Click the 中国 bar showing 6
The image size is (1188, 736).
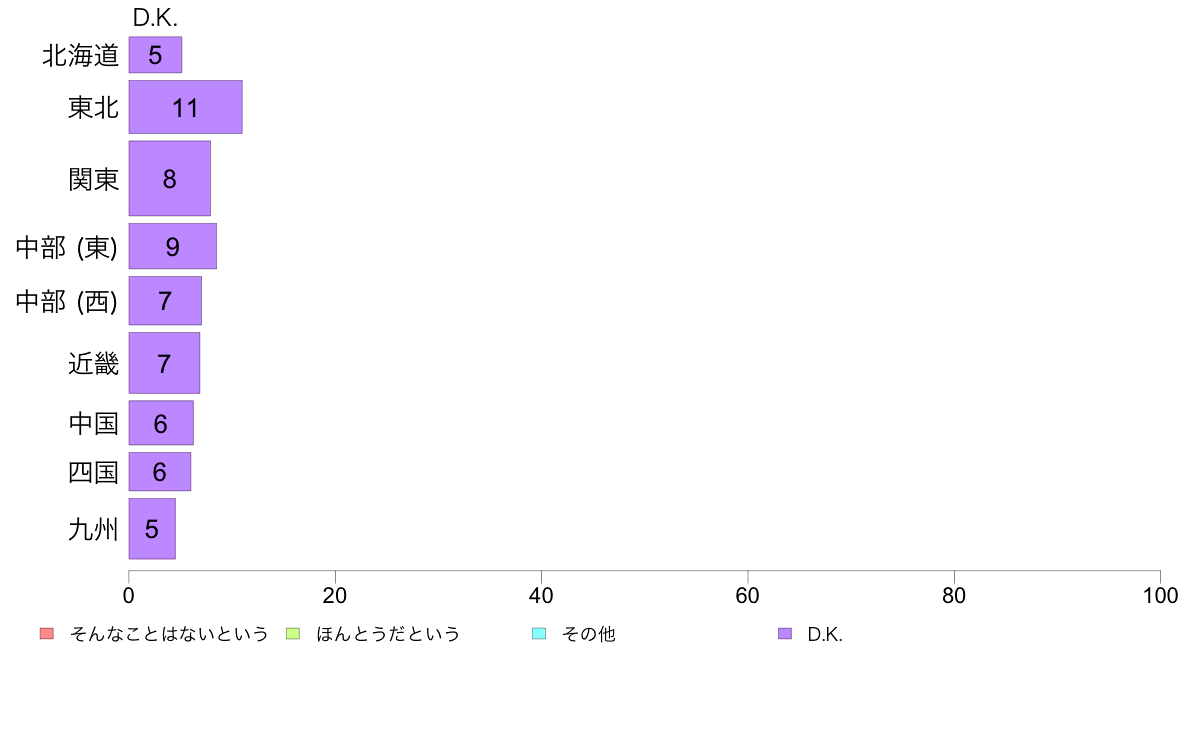pyautogui.click(x=161, y=422)
